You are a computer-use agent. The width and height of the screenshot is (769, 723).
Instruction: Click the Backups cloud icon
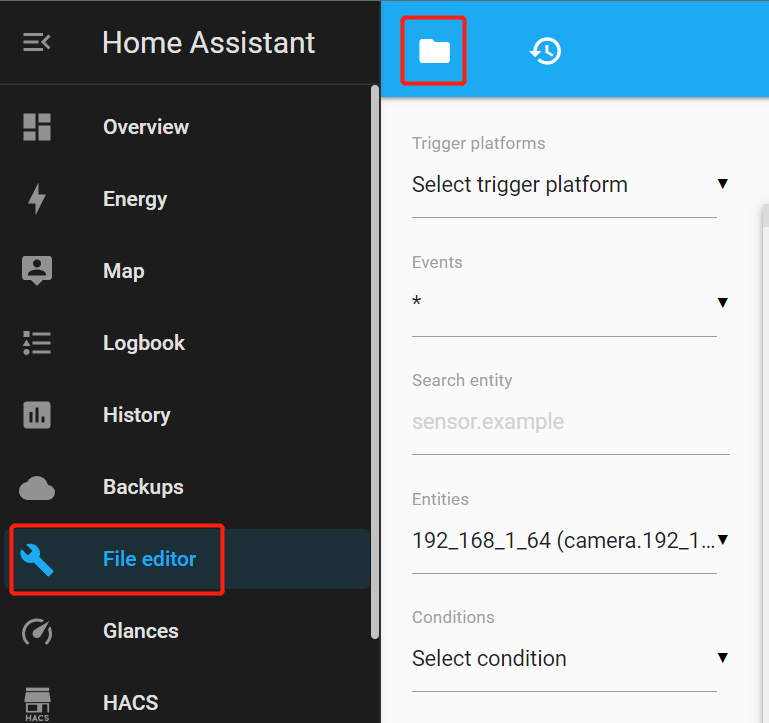click(x=37, y=488)
